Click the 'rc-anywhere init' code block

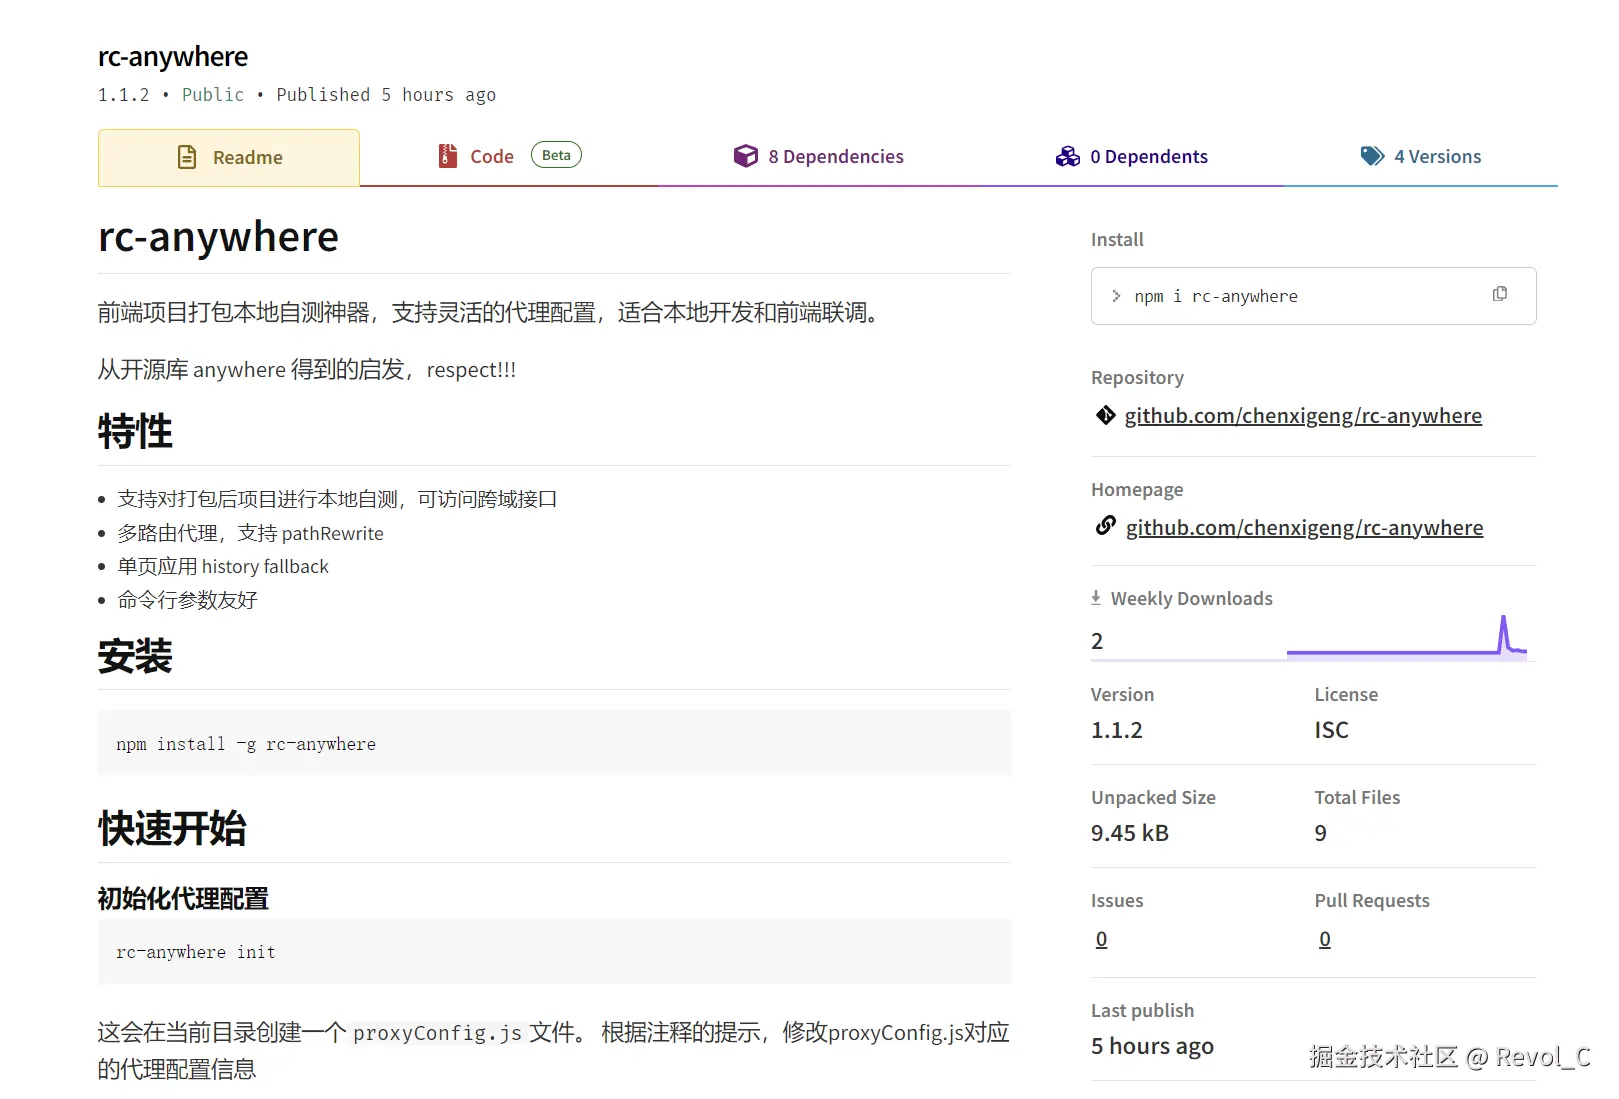pos(554,952)
